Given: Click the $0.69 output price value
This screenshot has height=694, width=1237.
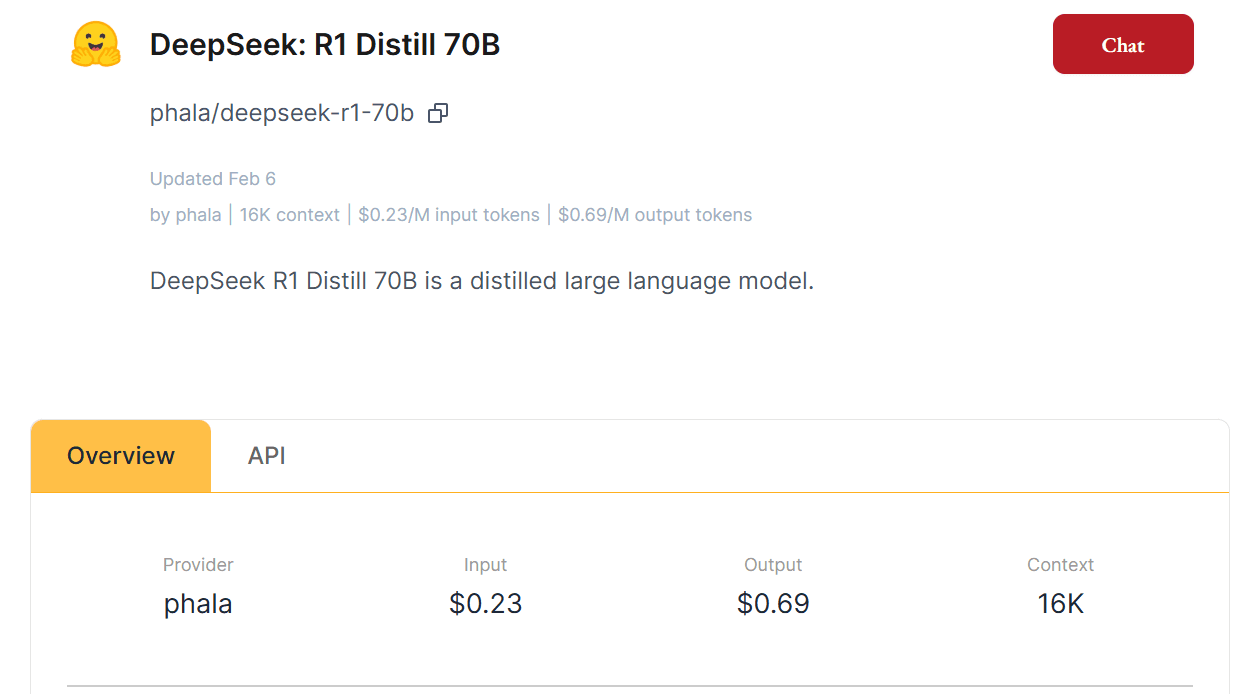Looking at the screenshot, I should coord(772,603).
